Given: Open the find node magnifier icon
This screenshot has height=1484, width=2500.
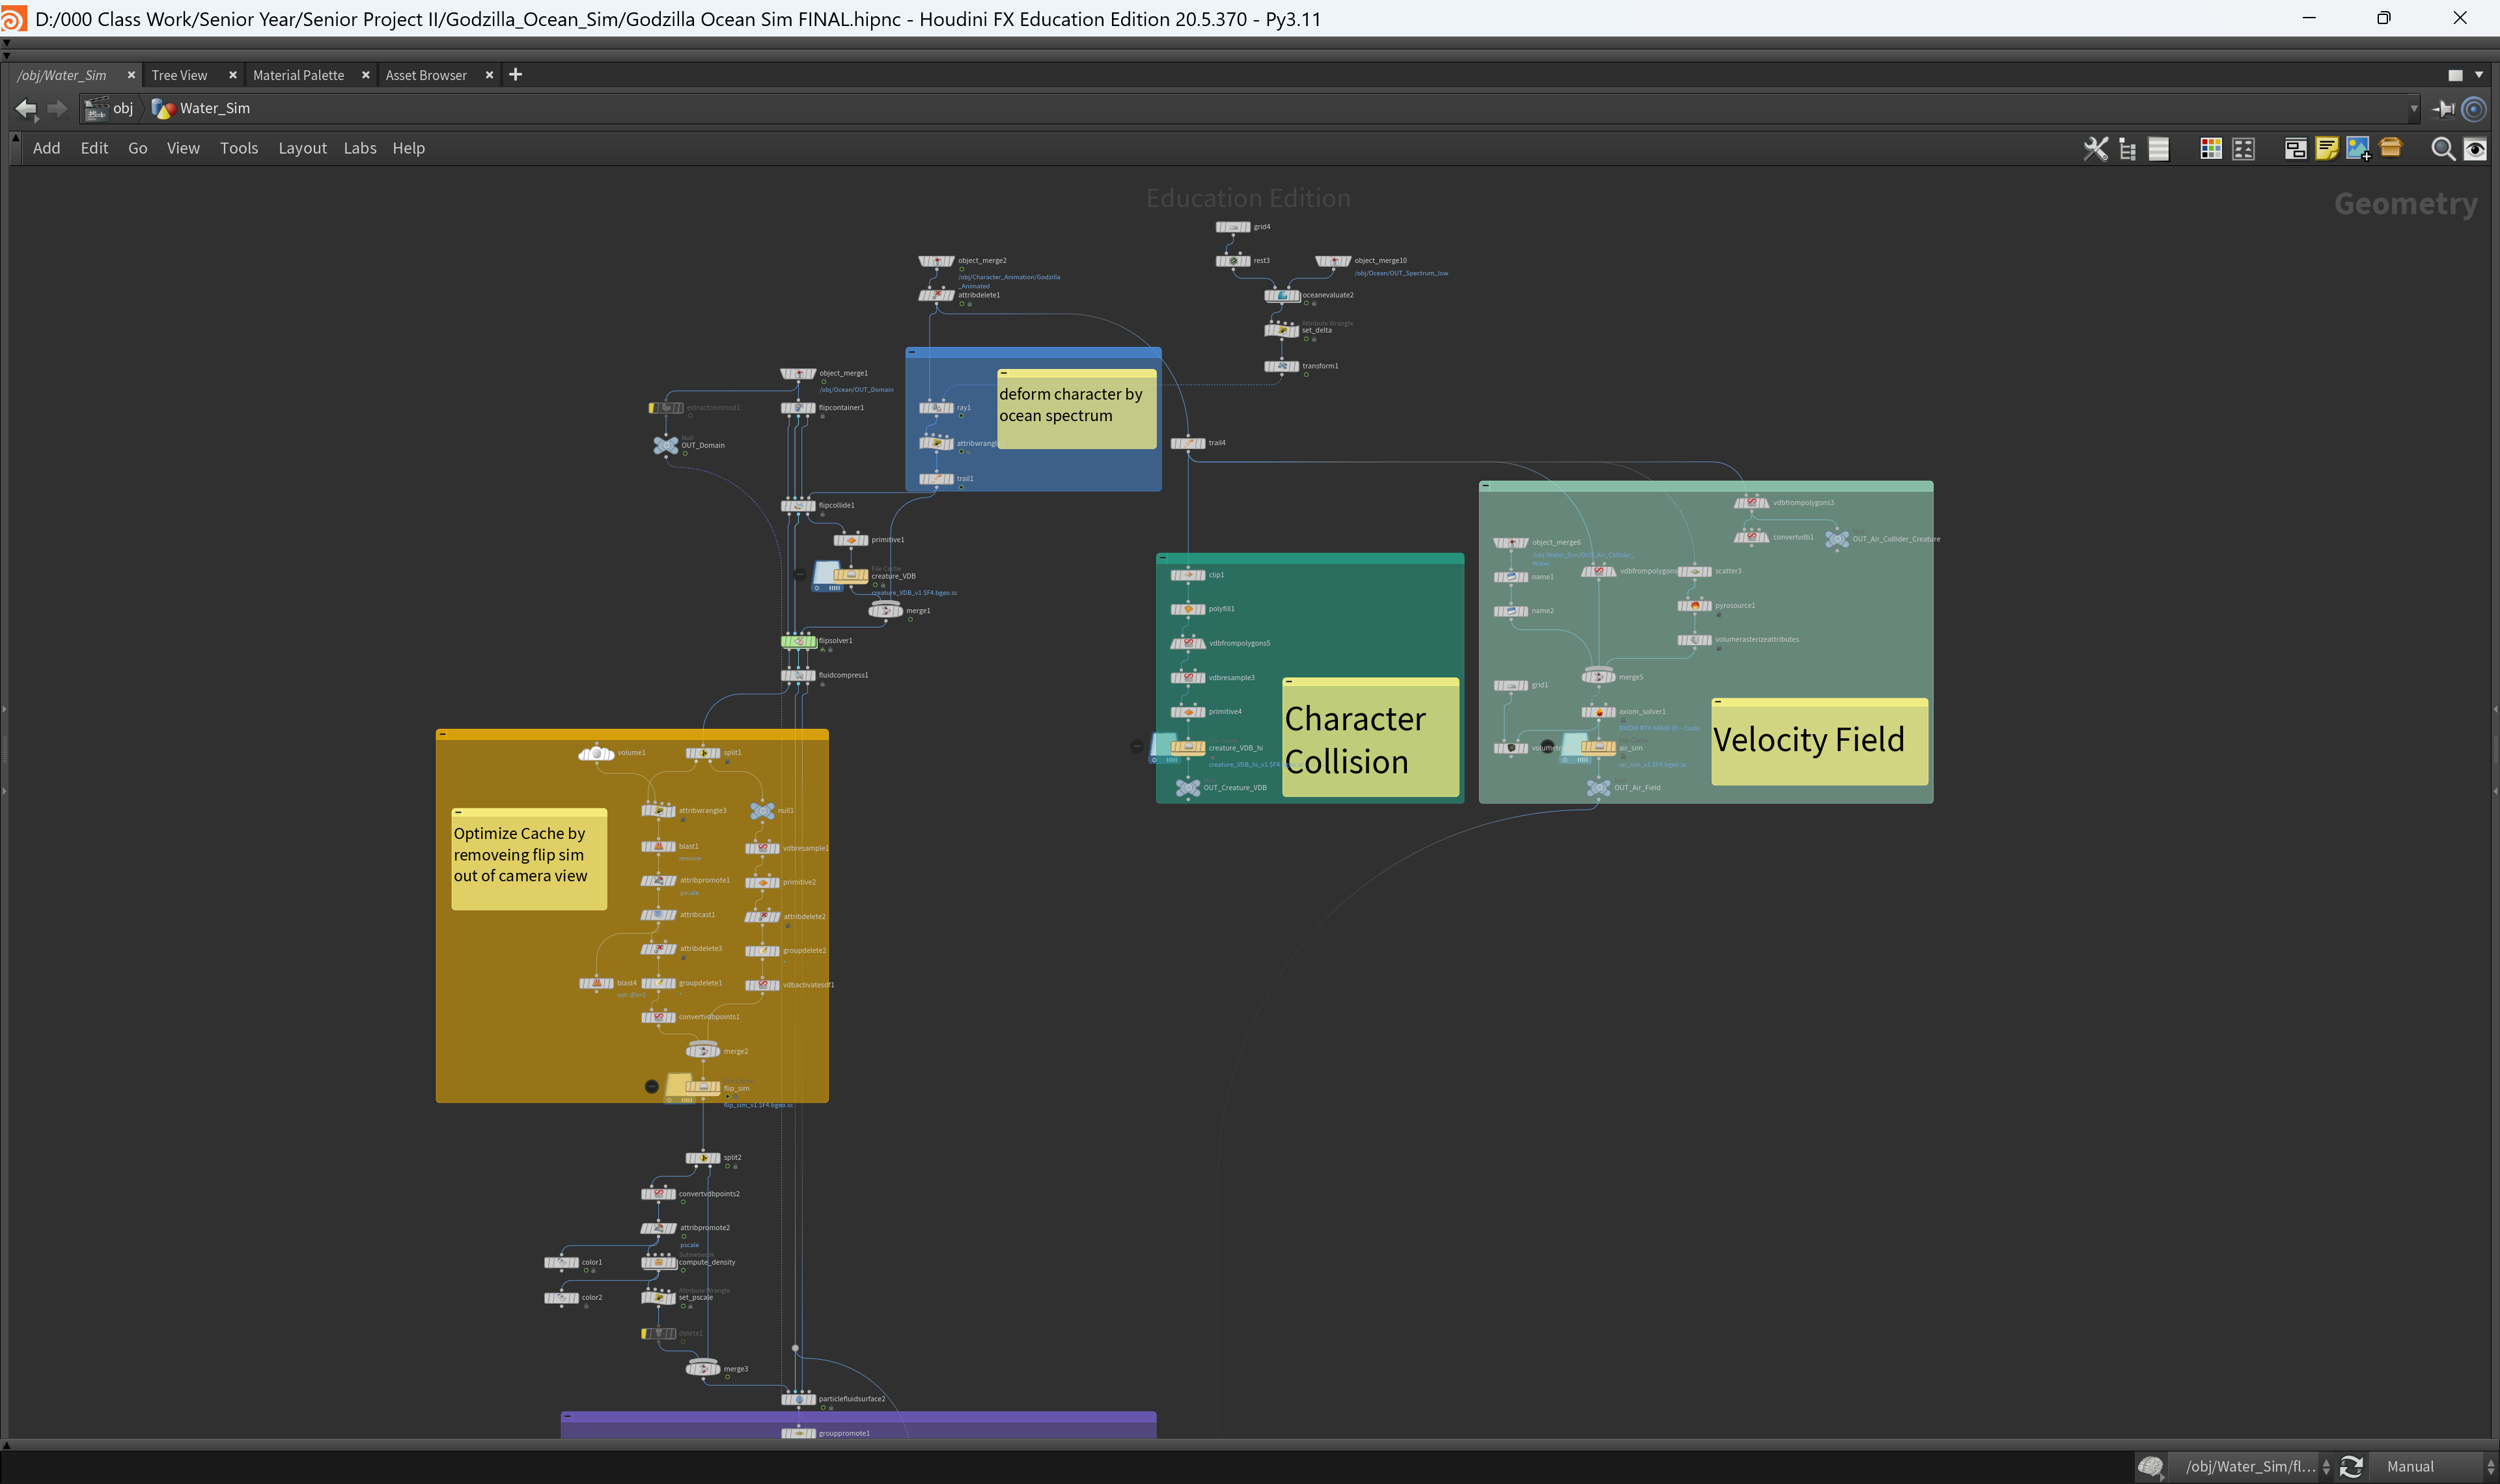Looking at the screenshot, I should click(x=2443, y=149).
